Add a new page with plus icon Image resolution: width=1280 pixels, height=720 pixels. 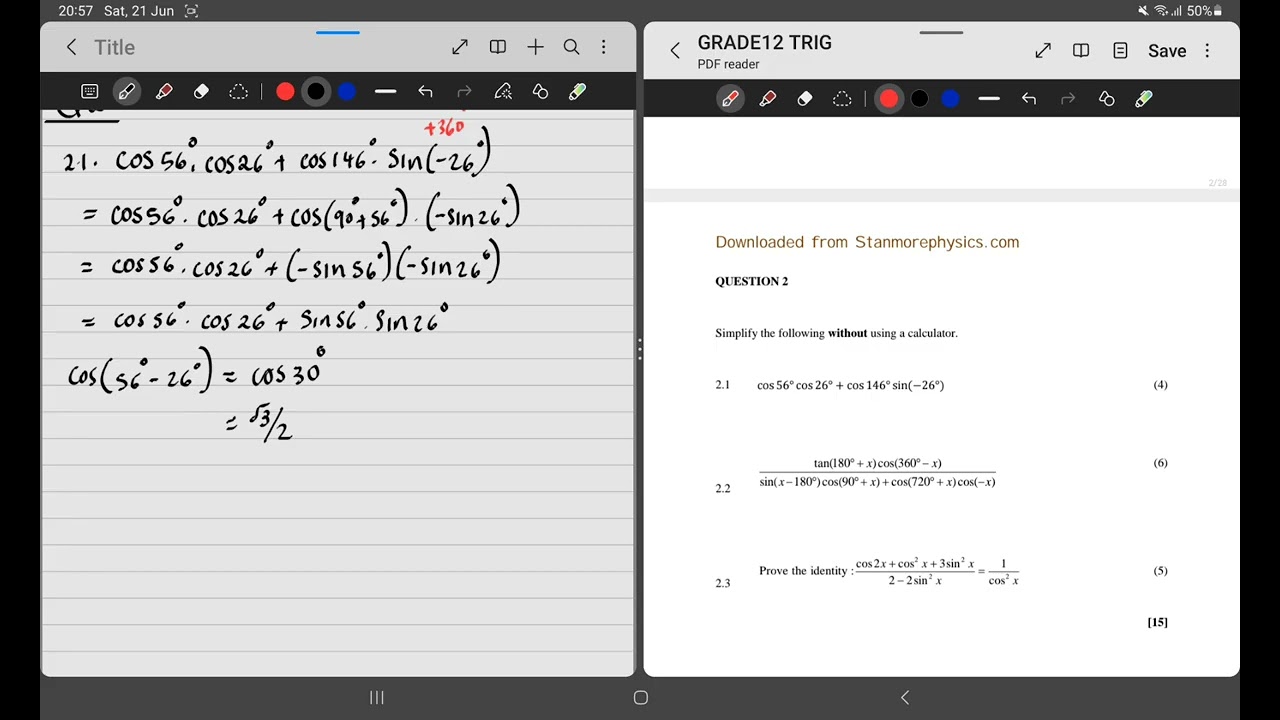tap(535, 47)
